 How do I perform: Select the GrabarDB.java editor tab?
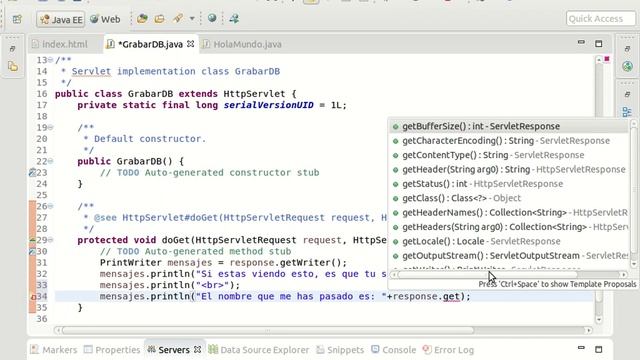(x=150, y=44)
